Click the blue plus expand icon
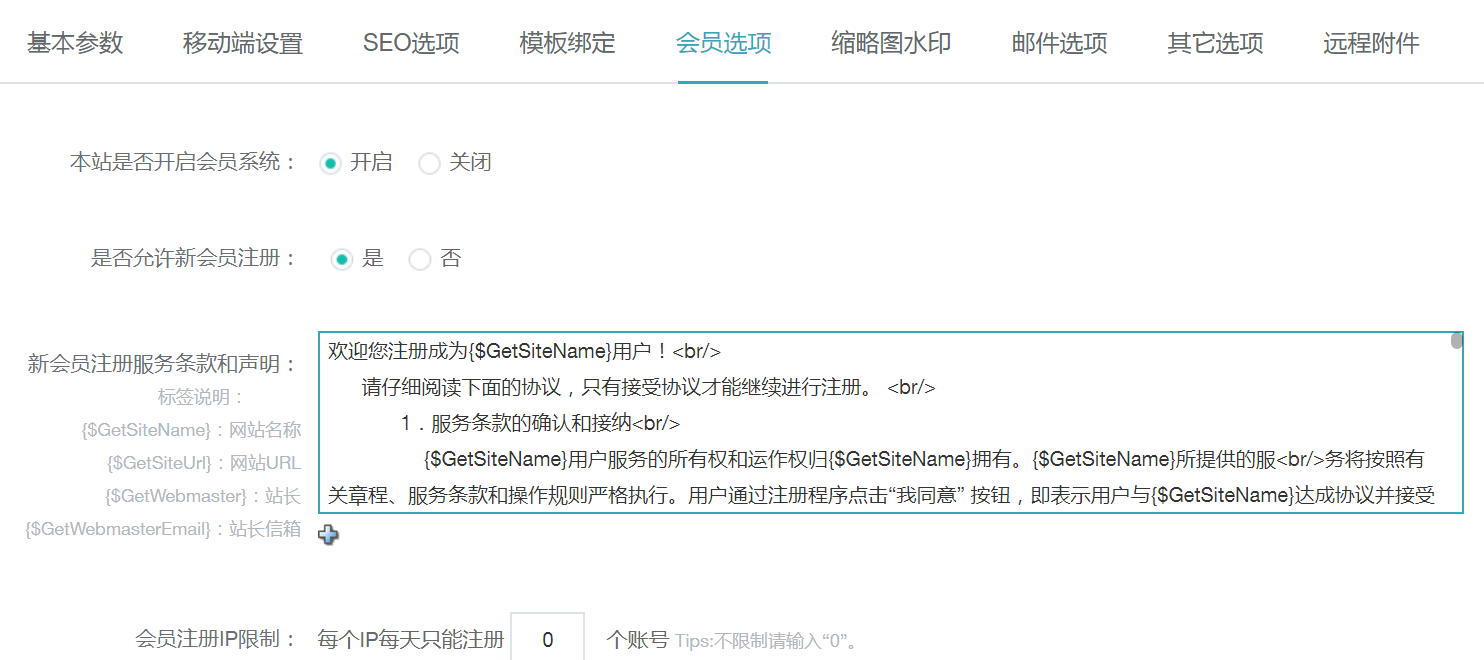 click(x=328, y=536)
